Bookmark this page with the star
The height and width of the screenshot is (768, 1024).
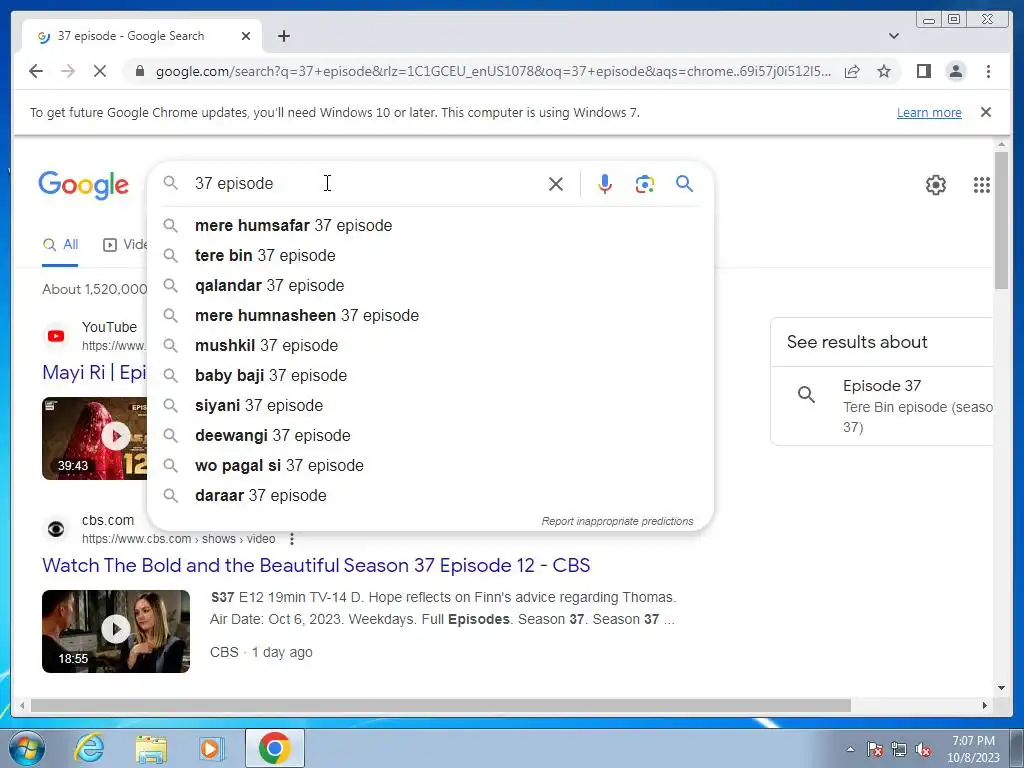coord(884,71)
